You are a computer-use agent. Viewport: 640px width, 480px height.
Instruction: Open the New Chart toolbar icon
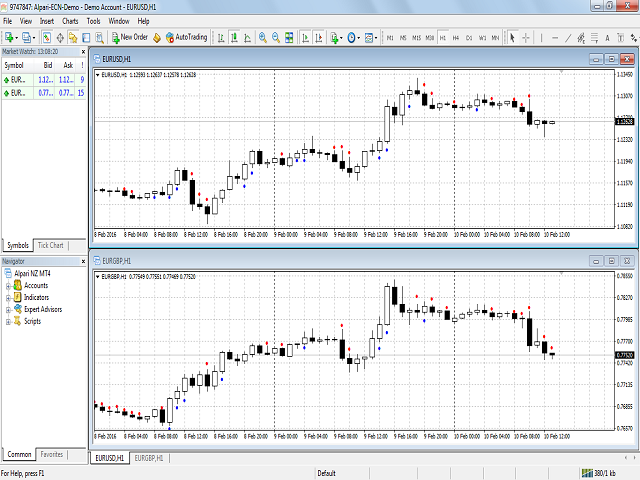click(x=9, y=38)
